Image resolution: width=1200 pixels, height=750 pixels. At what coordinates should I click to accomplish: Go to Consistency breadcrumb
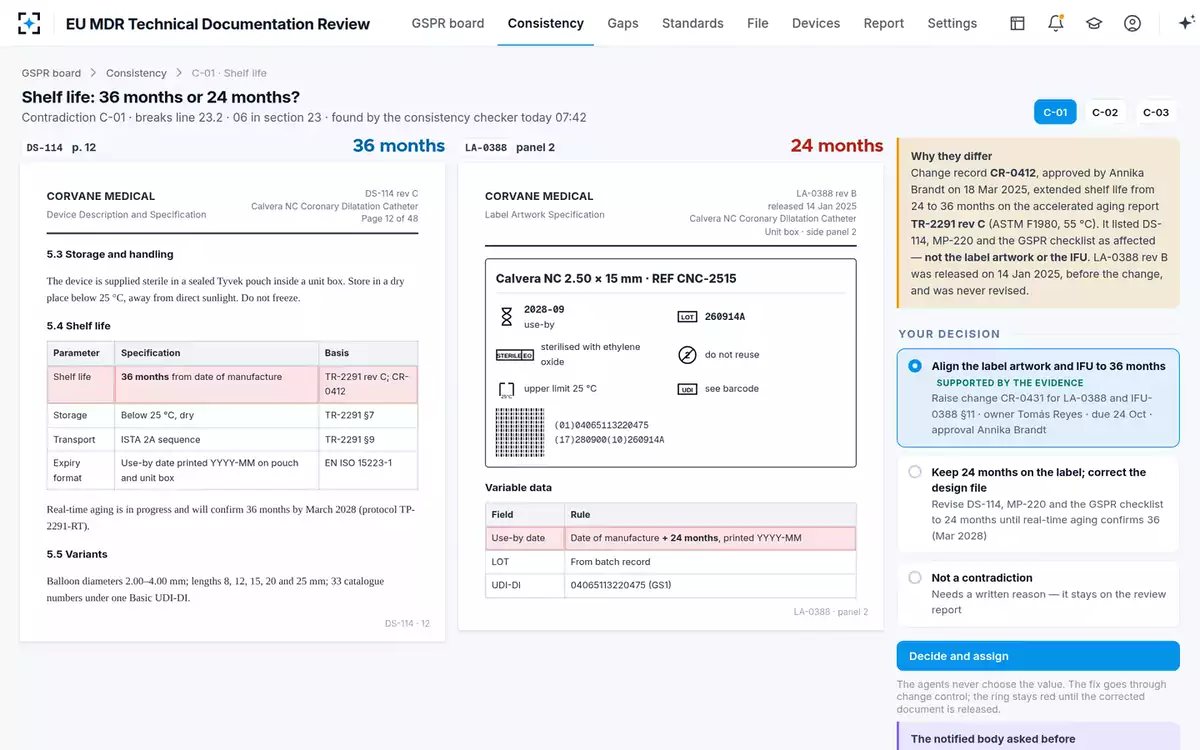(x=136, y=73)
